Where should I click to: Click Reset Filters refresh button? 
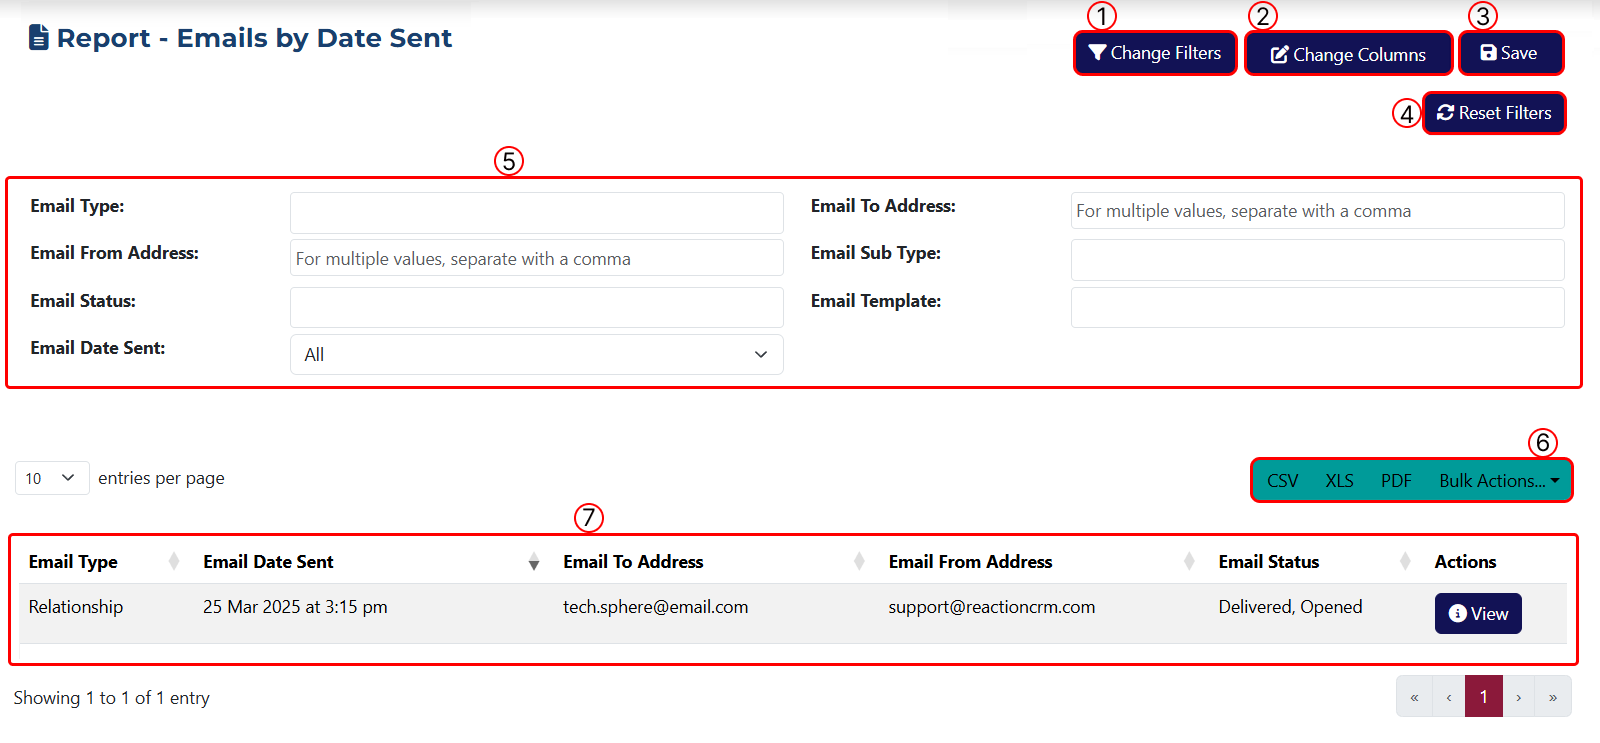(x=1494, y=113)
